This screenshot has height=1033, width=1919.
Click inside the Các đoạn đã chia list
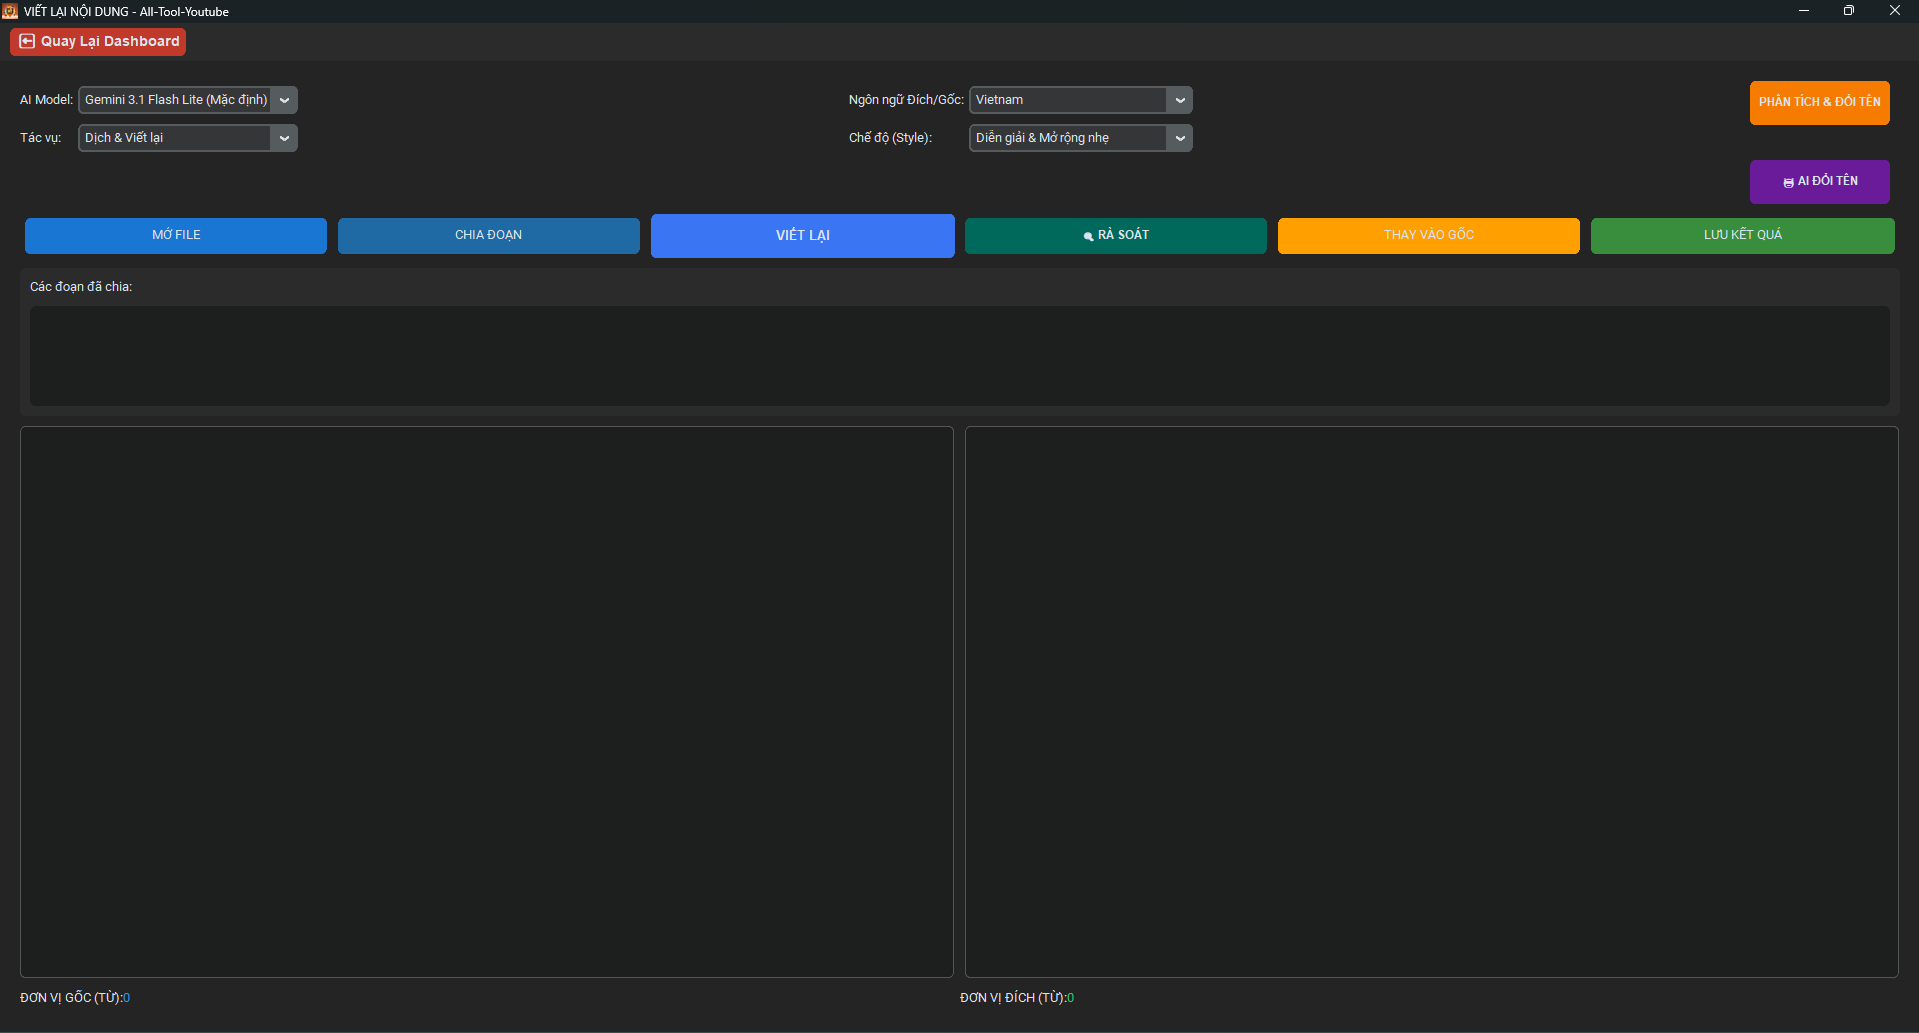[x=959, y=355]
